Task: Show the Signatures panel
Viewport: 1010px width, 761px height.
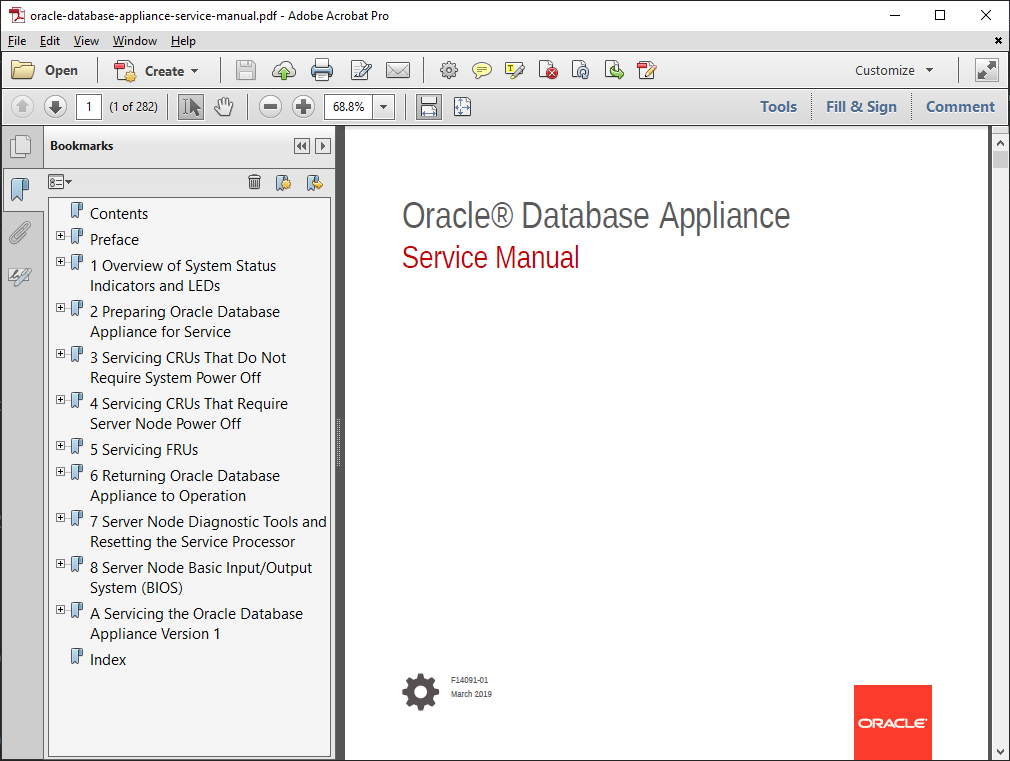Action: point(20,276)
